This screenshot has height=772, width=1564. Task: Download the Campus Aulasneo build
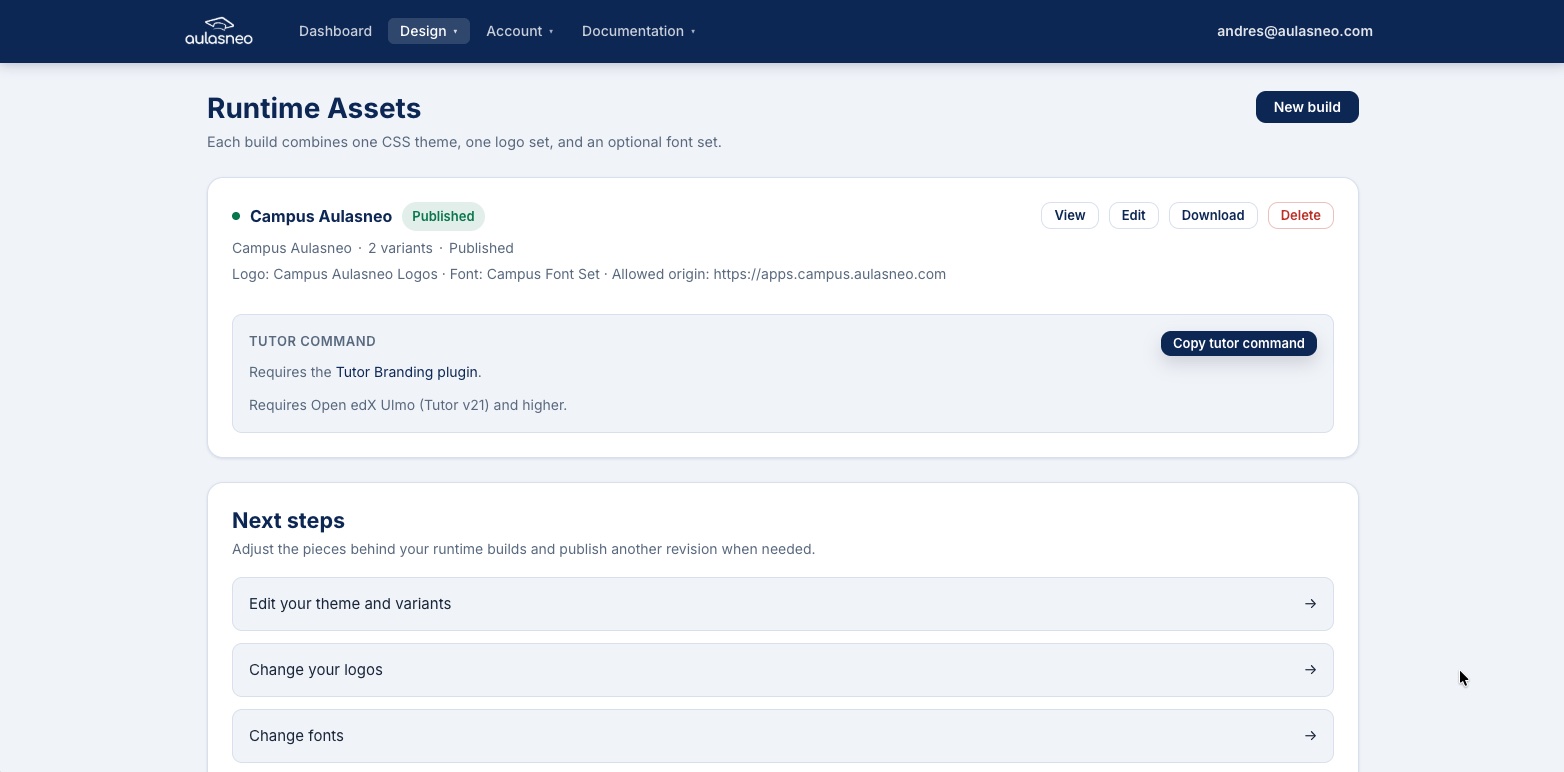coord(1212,216)
